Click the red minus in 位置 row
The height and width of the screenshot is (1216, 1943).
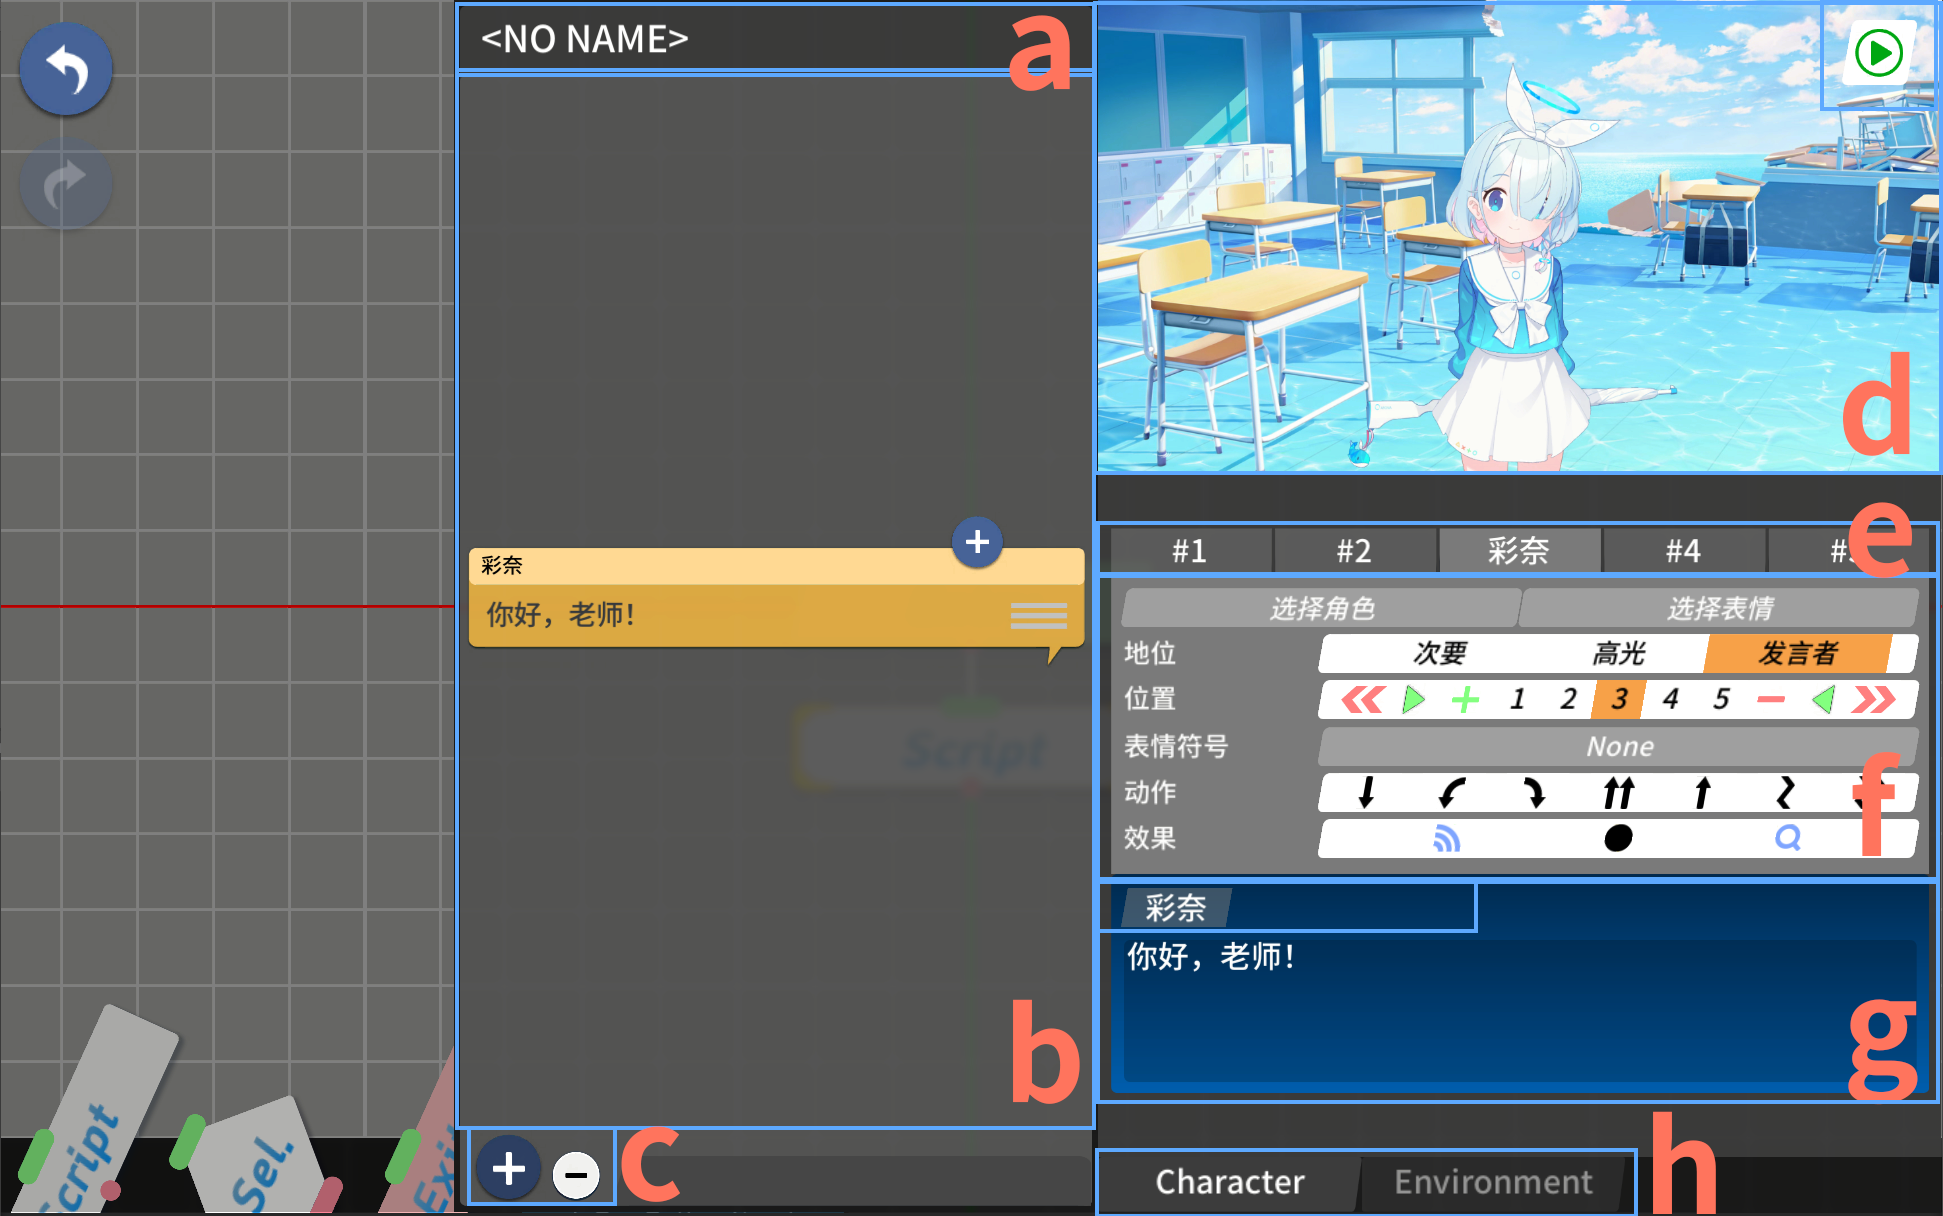coord(1771,699)
